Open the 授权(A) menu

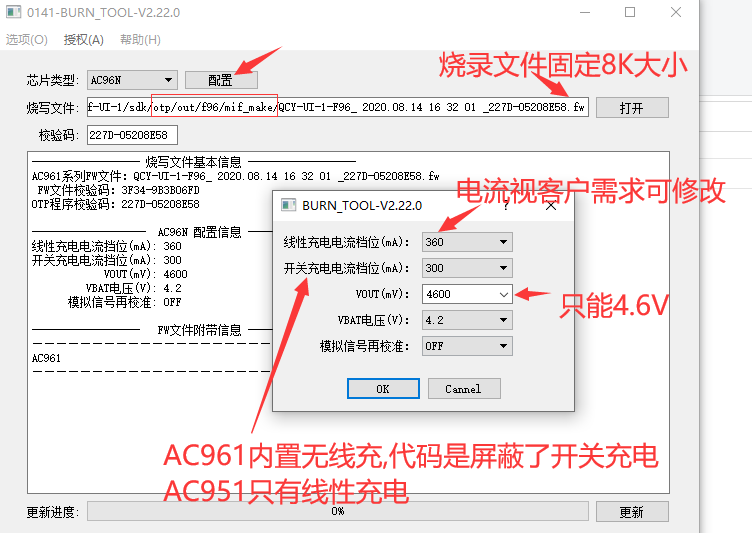83,39
